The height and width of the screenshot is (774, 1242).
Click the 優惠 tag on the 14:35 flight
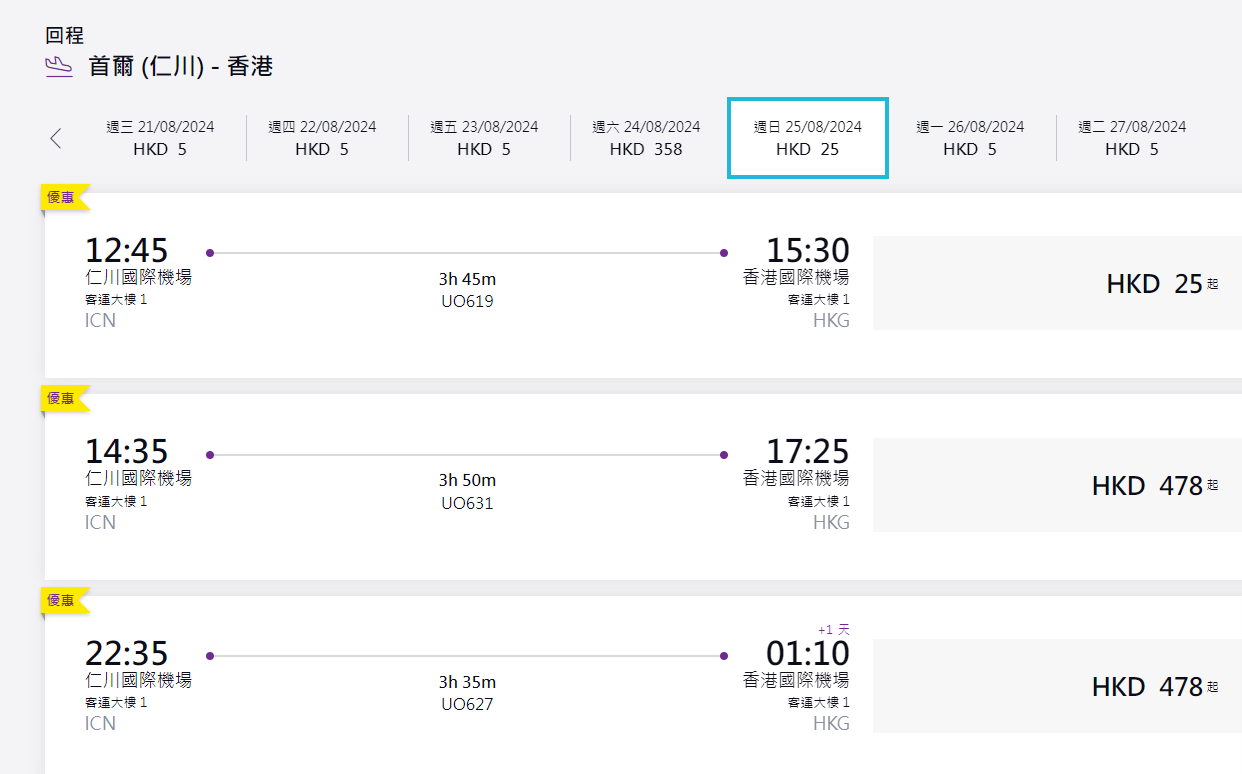pos(62,398)
